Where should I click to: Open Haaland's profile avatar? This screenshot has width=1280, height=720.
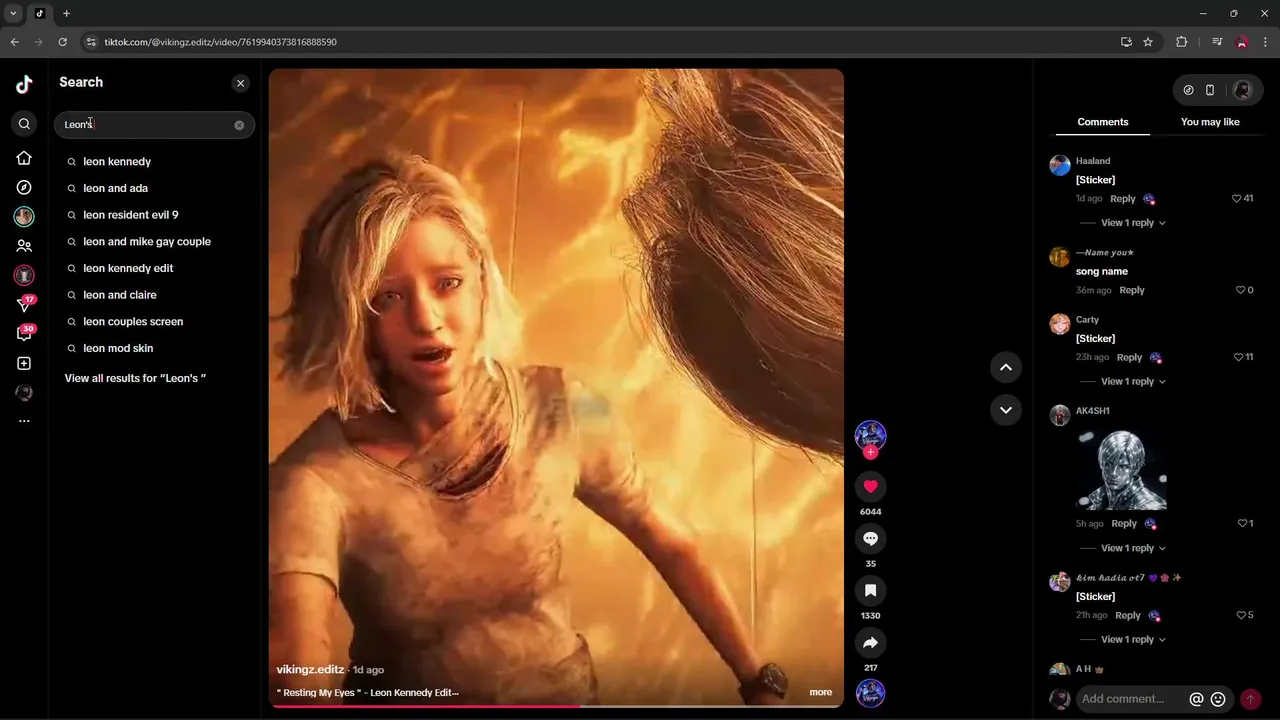1060,165
